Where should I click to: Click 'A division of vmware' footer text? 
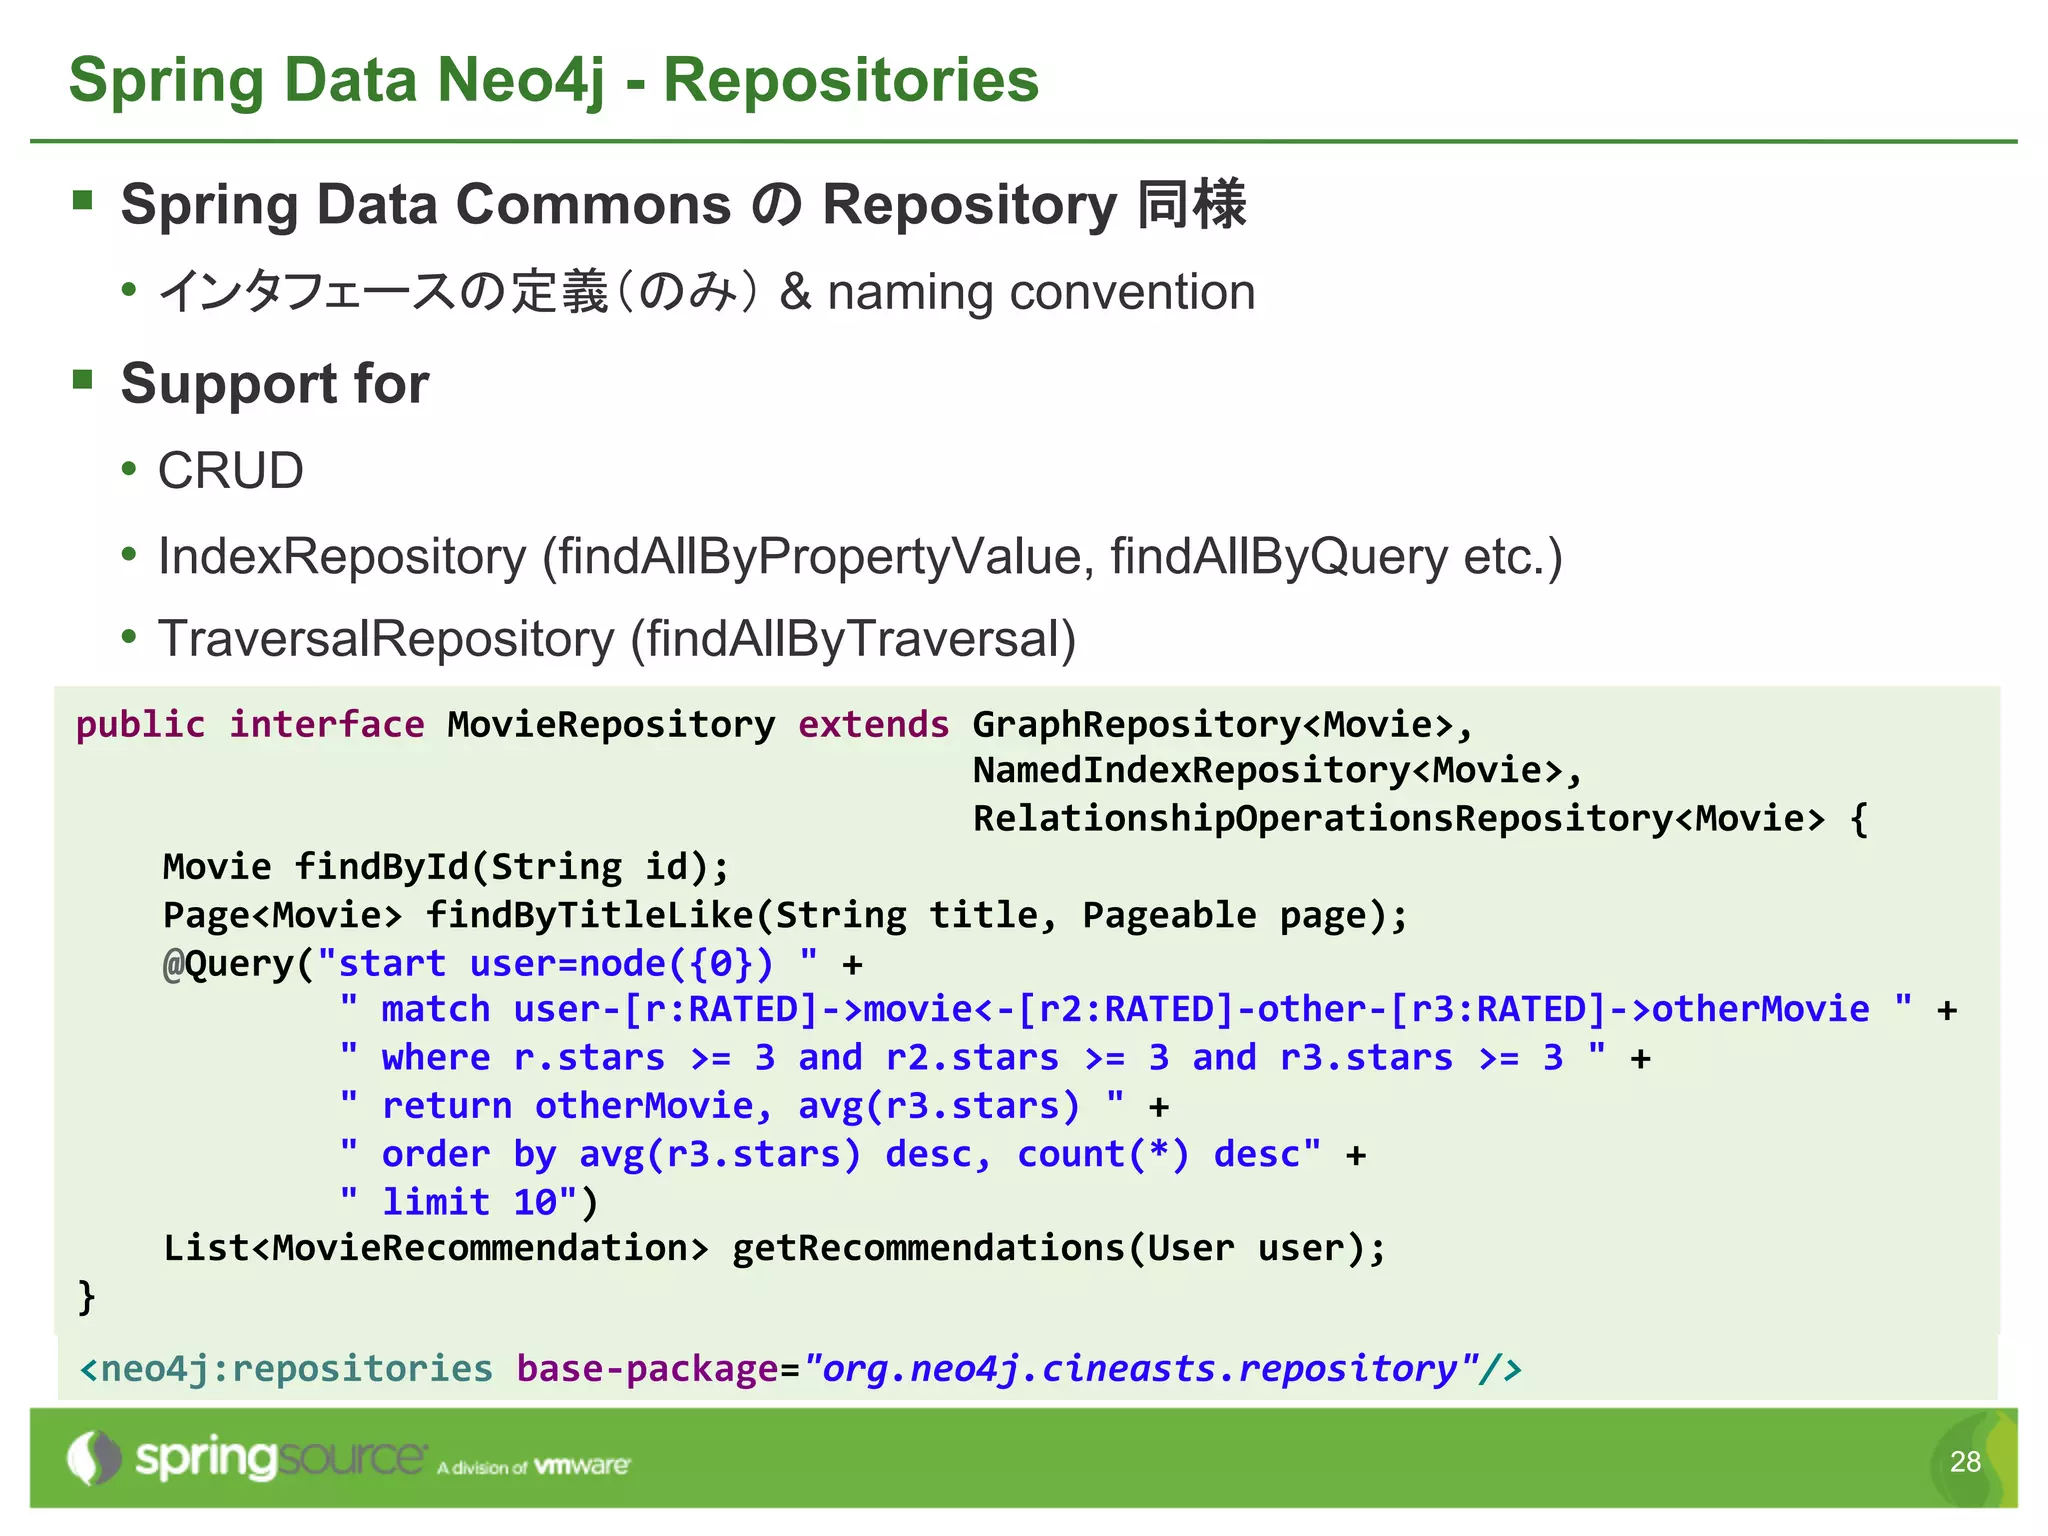click(534, 1467)
